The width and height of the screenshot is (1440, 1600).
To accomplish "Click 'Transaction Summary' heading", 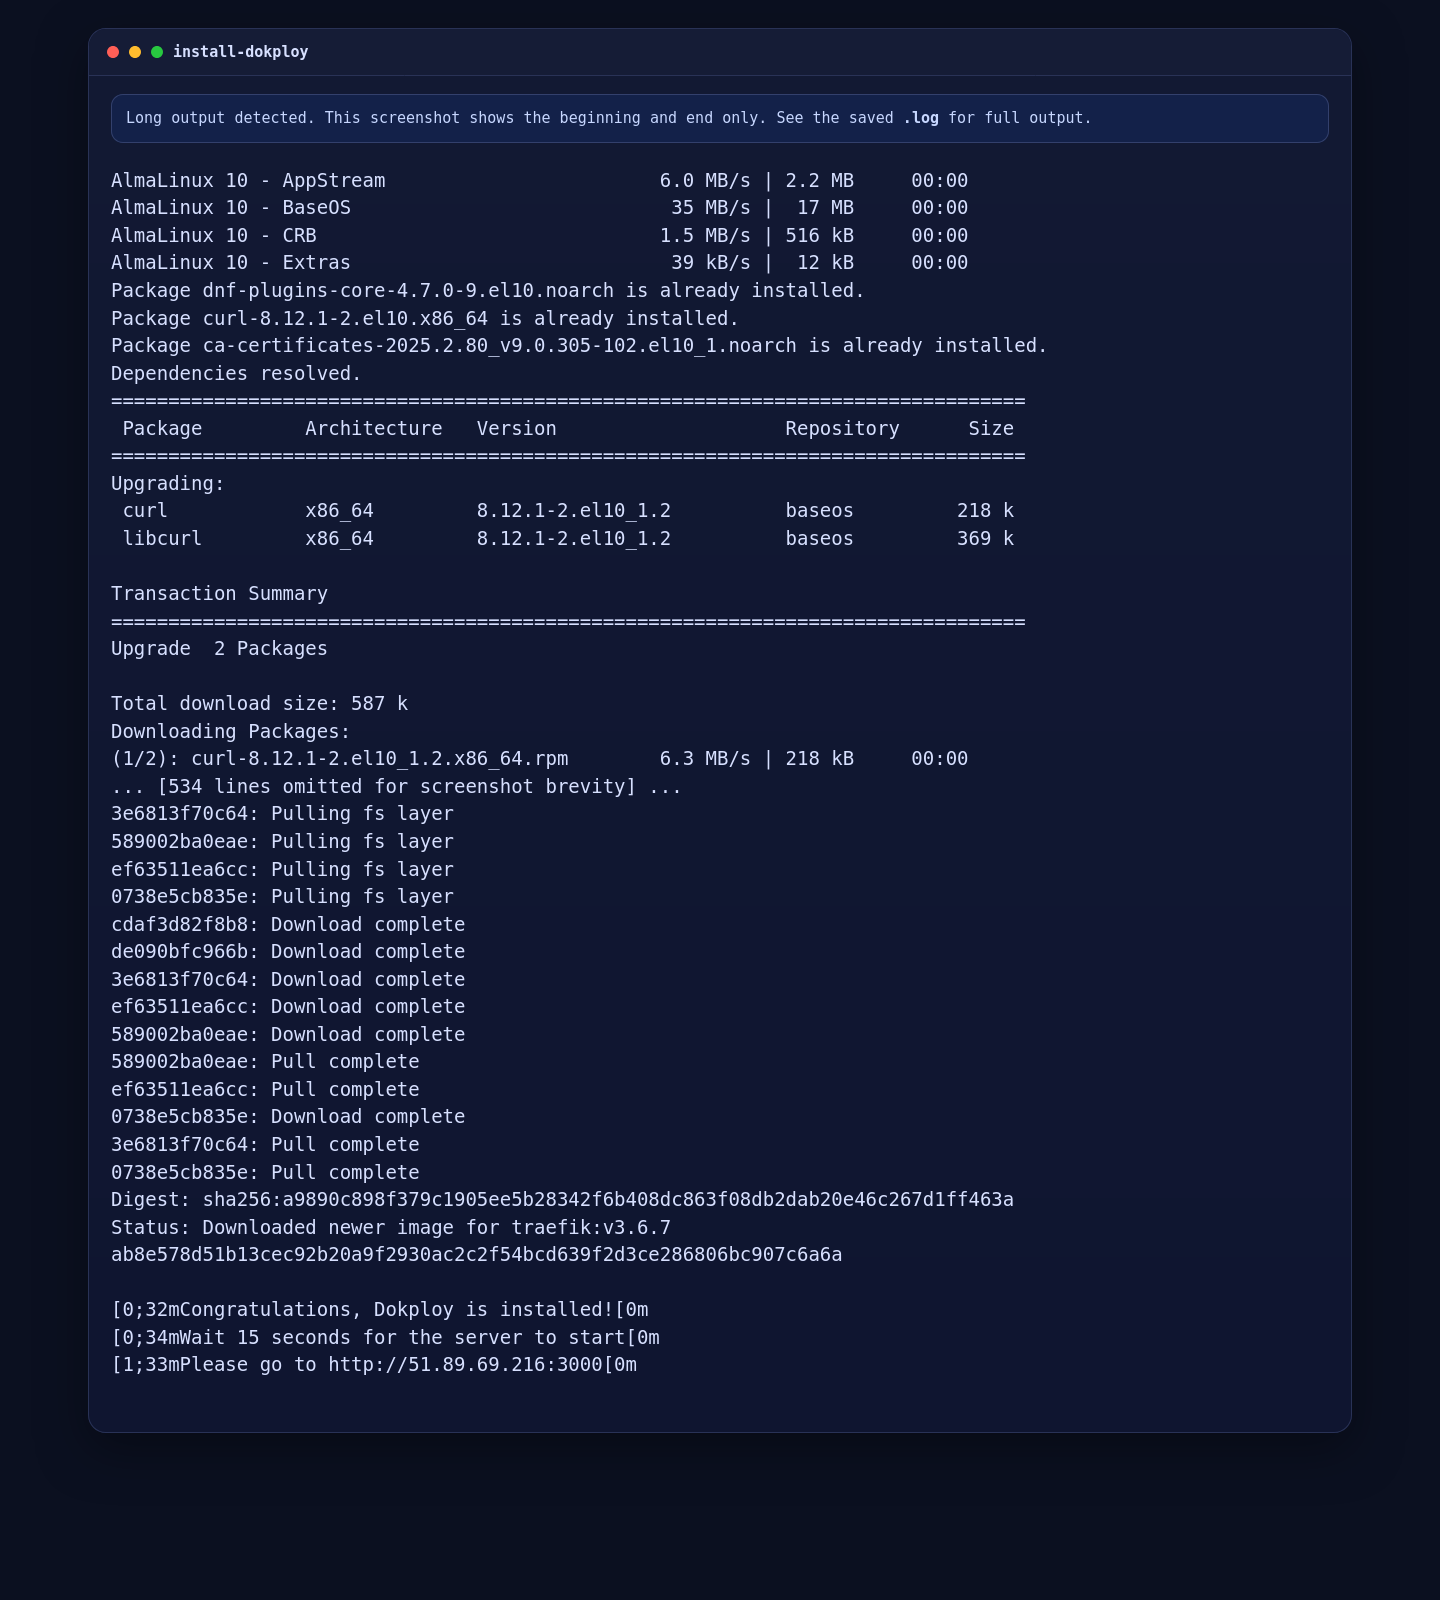I will coord(219,594).
